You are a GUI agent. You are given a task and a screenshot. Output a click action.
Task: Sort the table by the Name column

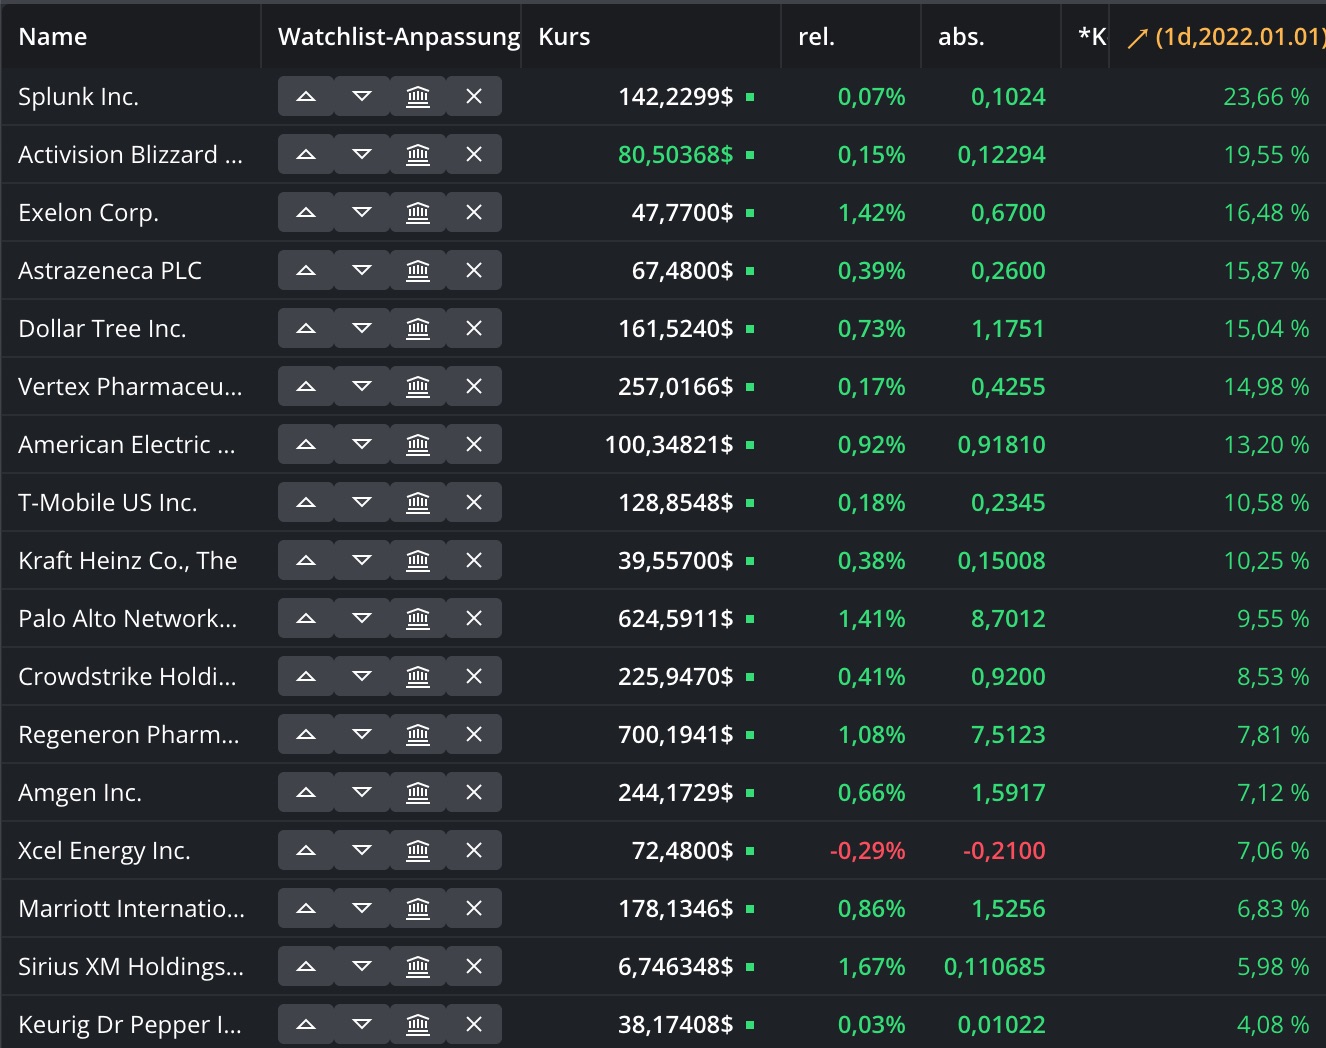(x=53, y=36)
